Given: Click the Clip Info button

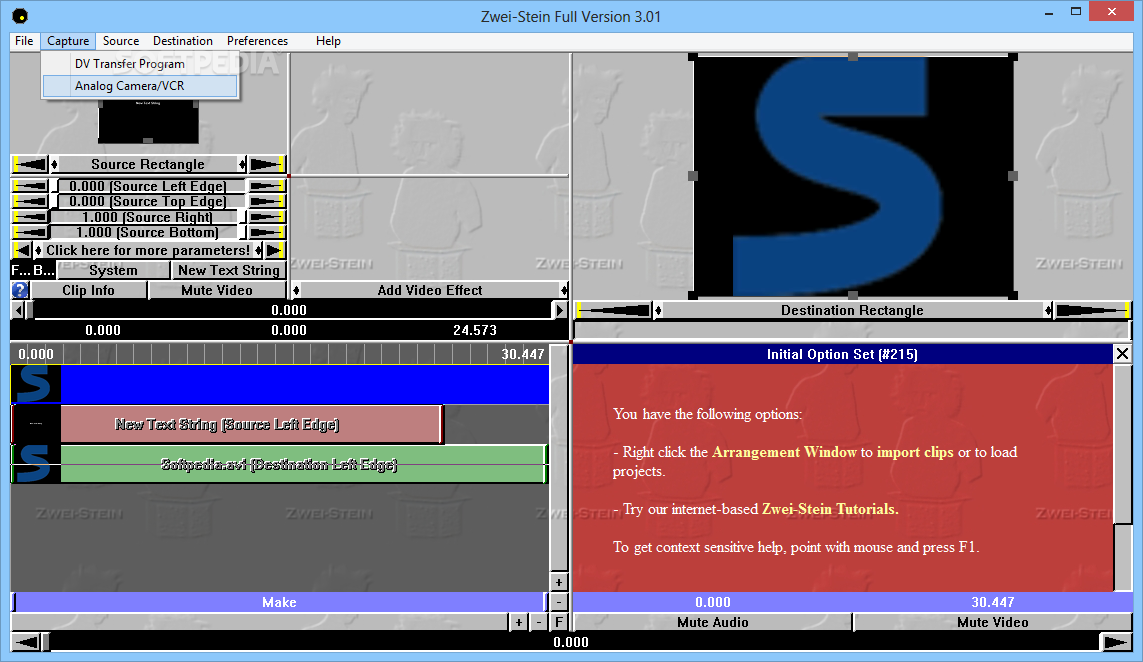Looking at the screenshot, I should click(88, 290).
